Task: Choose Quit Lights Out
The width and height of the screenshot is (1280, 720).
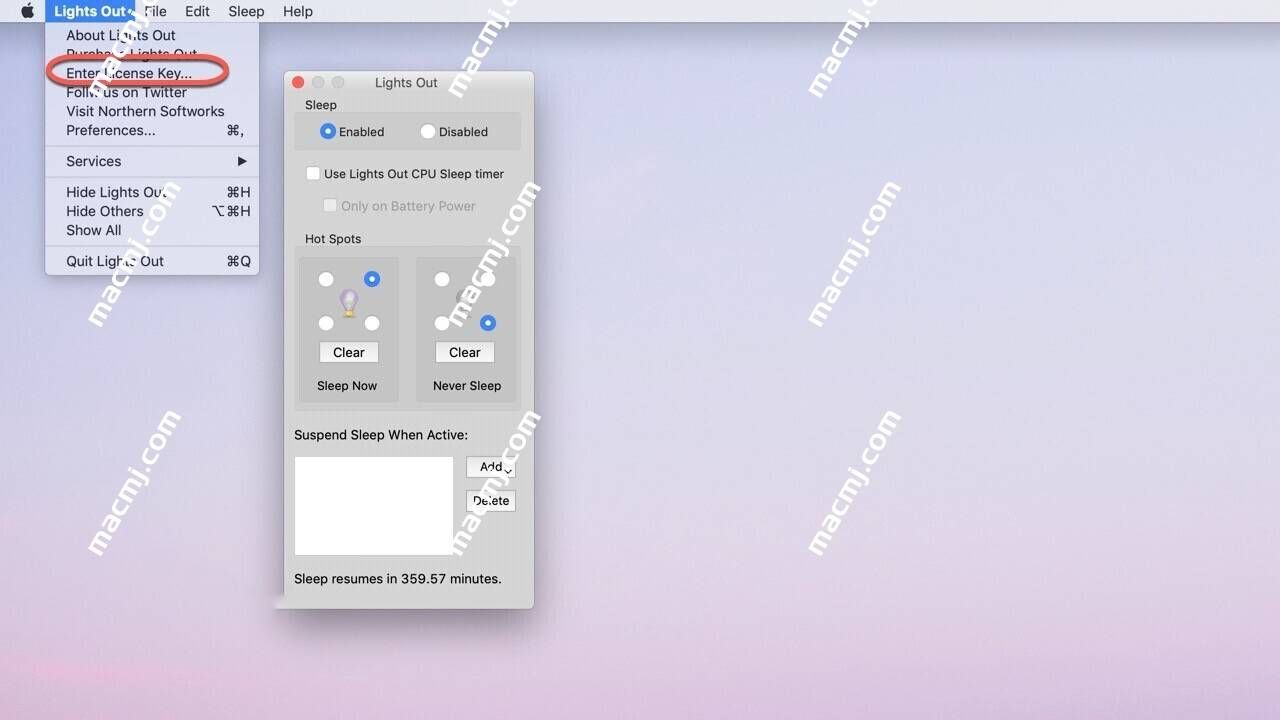Action: tap(152, 261)
